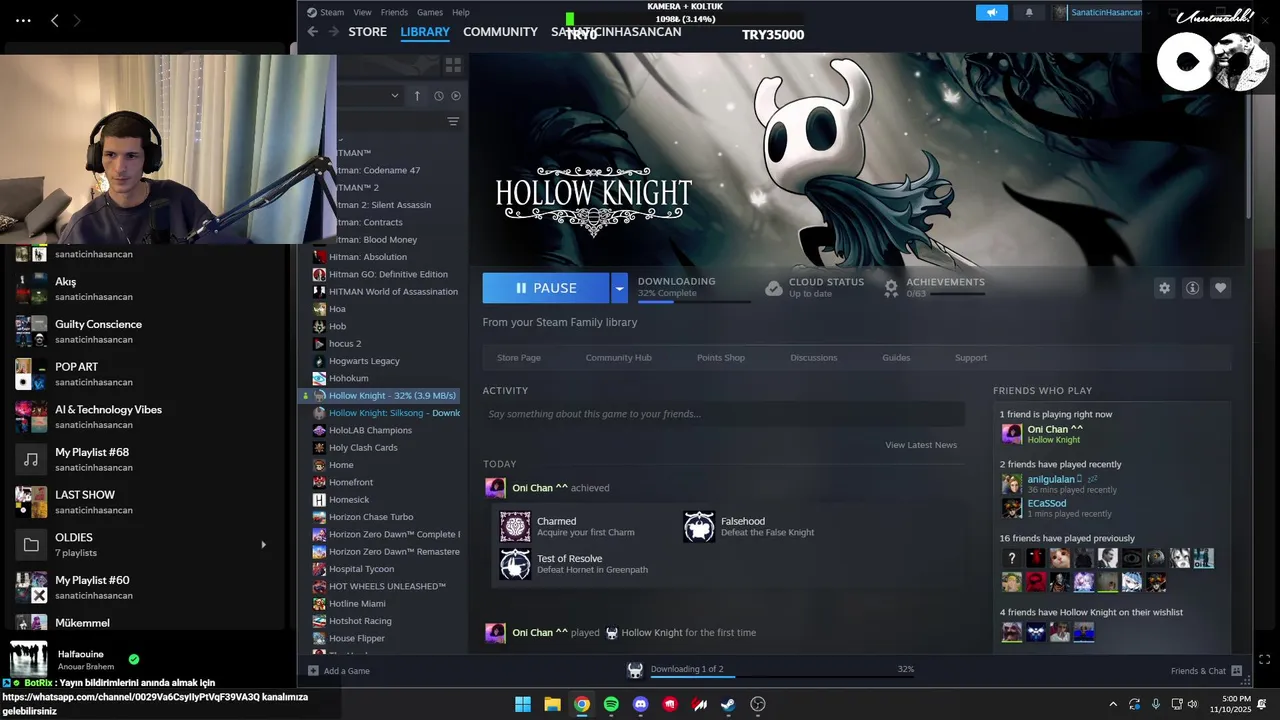Open the Games menu
1280x720 pixels.
tap(430, 12)
